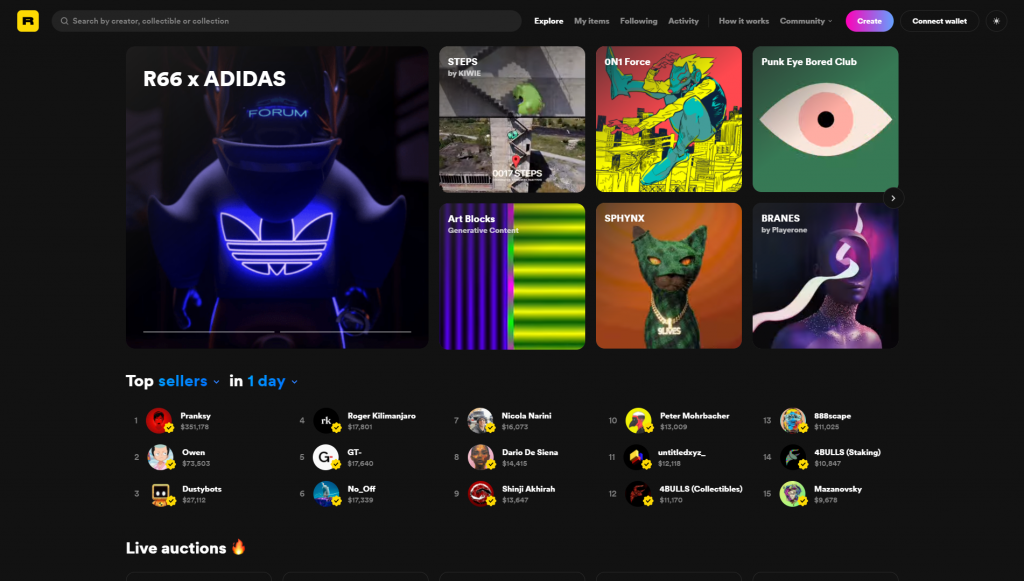Open the 1 day period dropdown

click(x=272, y=381)
